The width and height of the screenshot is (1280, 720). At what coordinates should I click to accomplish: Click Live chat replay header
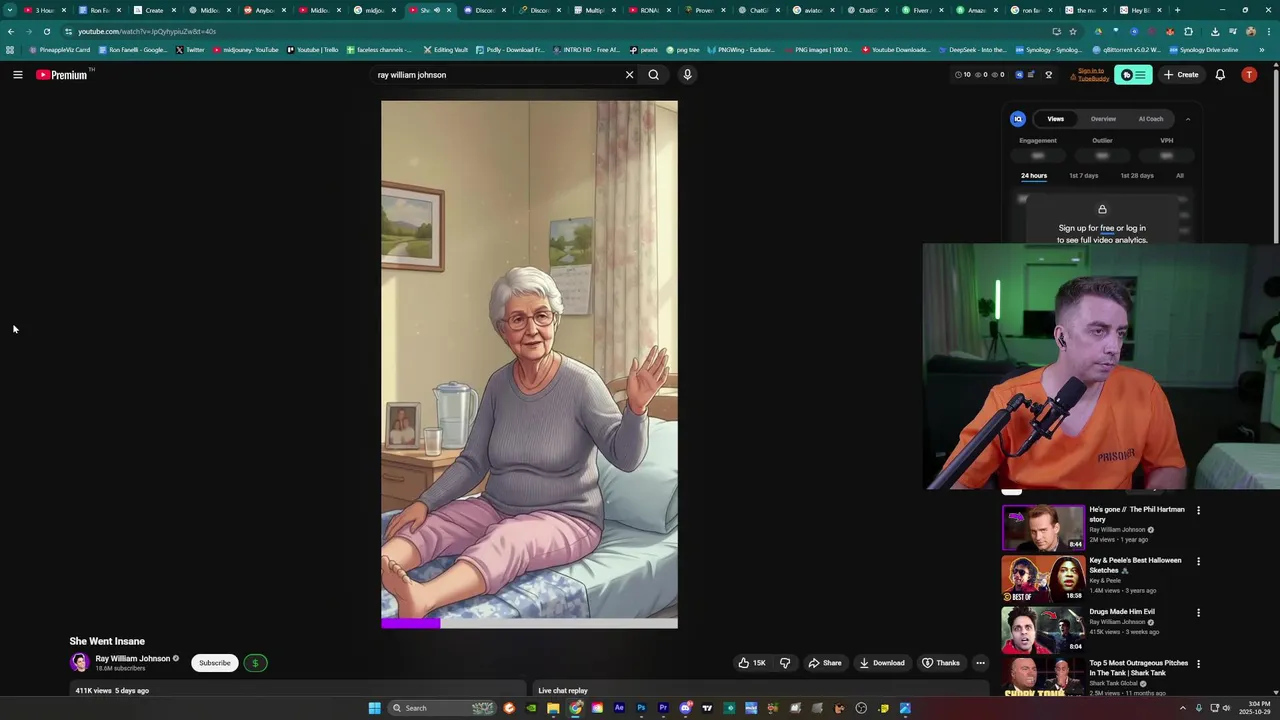(563, 691)
